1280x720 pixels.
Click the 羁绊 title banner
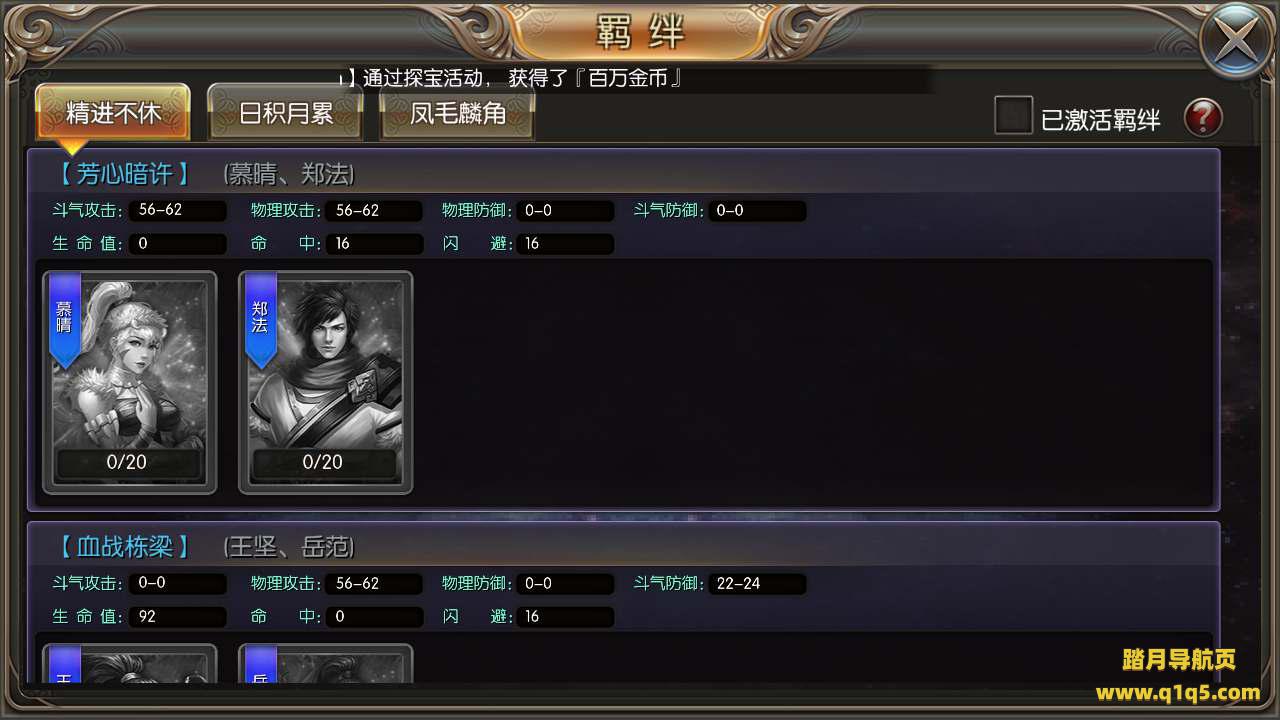(x=640, y=32)
